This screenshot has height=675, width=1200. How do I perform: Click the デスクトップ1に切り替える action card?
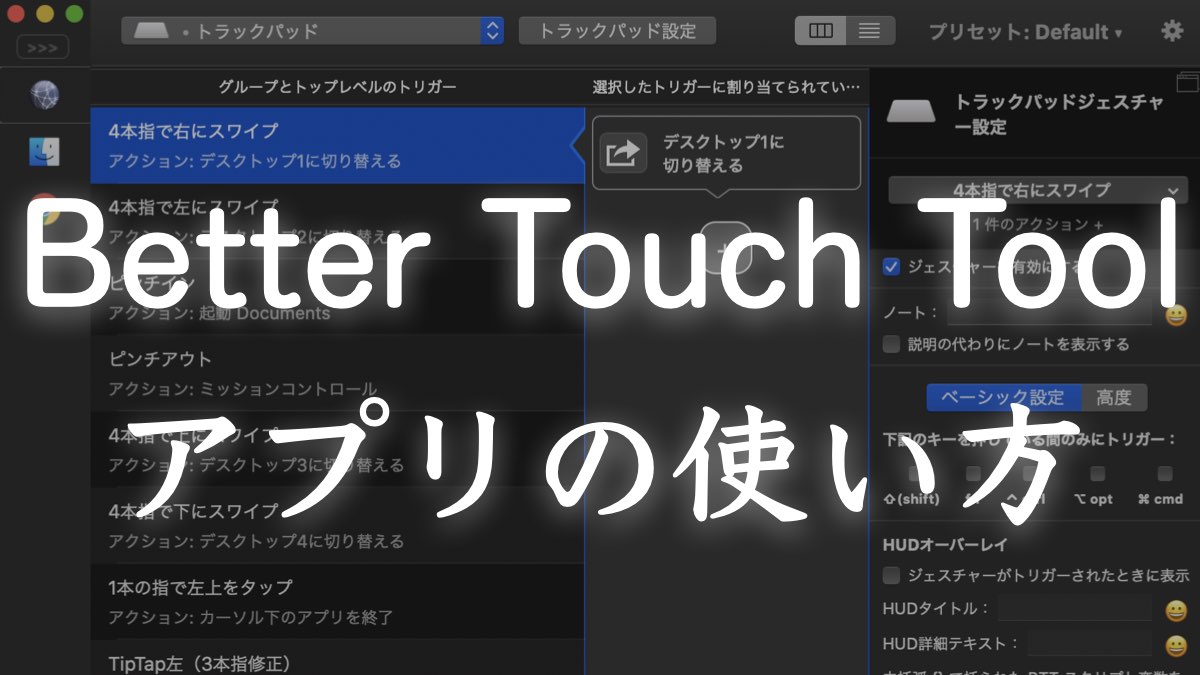coord(726,153)
